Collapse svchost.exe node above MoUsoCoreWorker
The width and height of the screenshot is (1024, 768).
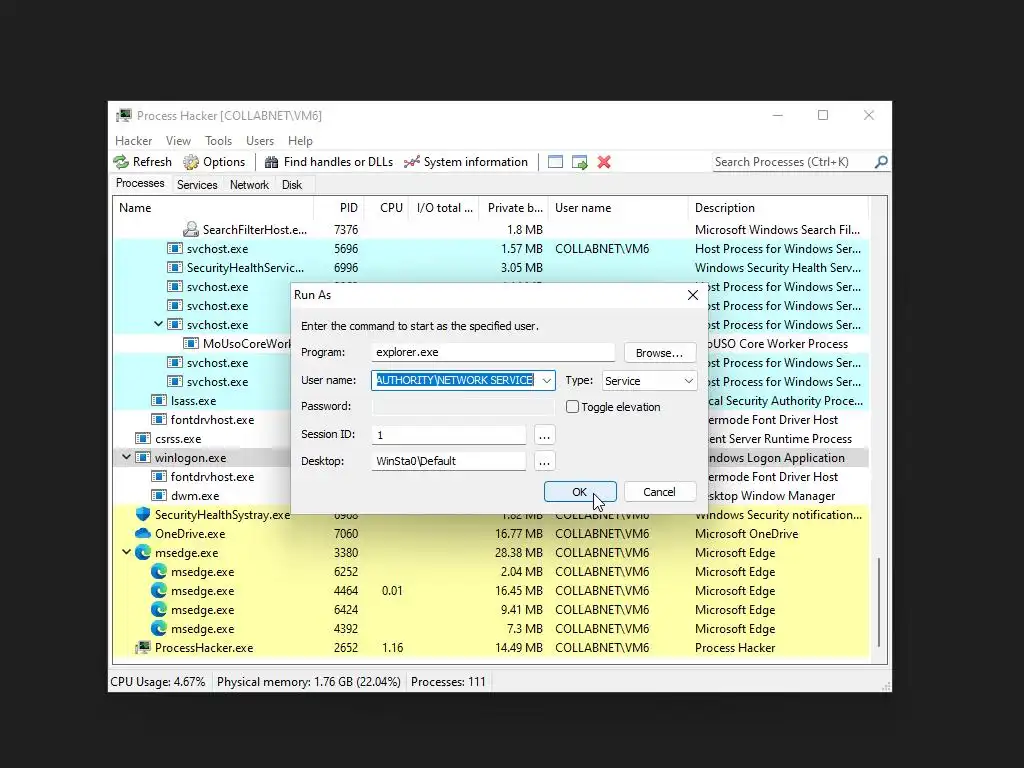coord(158,324)
